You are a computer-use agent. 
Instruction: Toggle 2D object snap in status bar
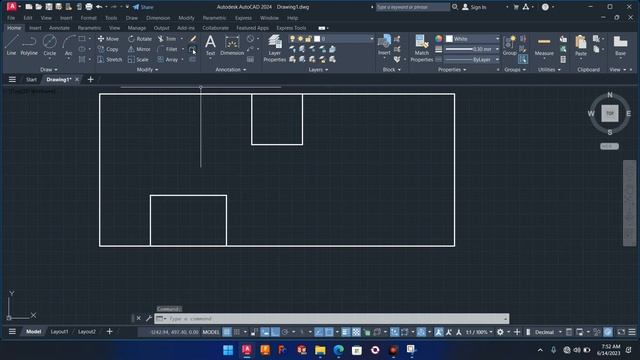pyautogui.click(x=329, y=332)
